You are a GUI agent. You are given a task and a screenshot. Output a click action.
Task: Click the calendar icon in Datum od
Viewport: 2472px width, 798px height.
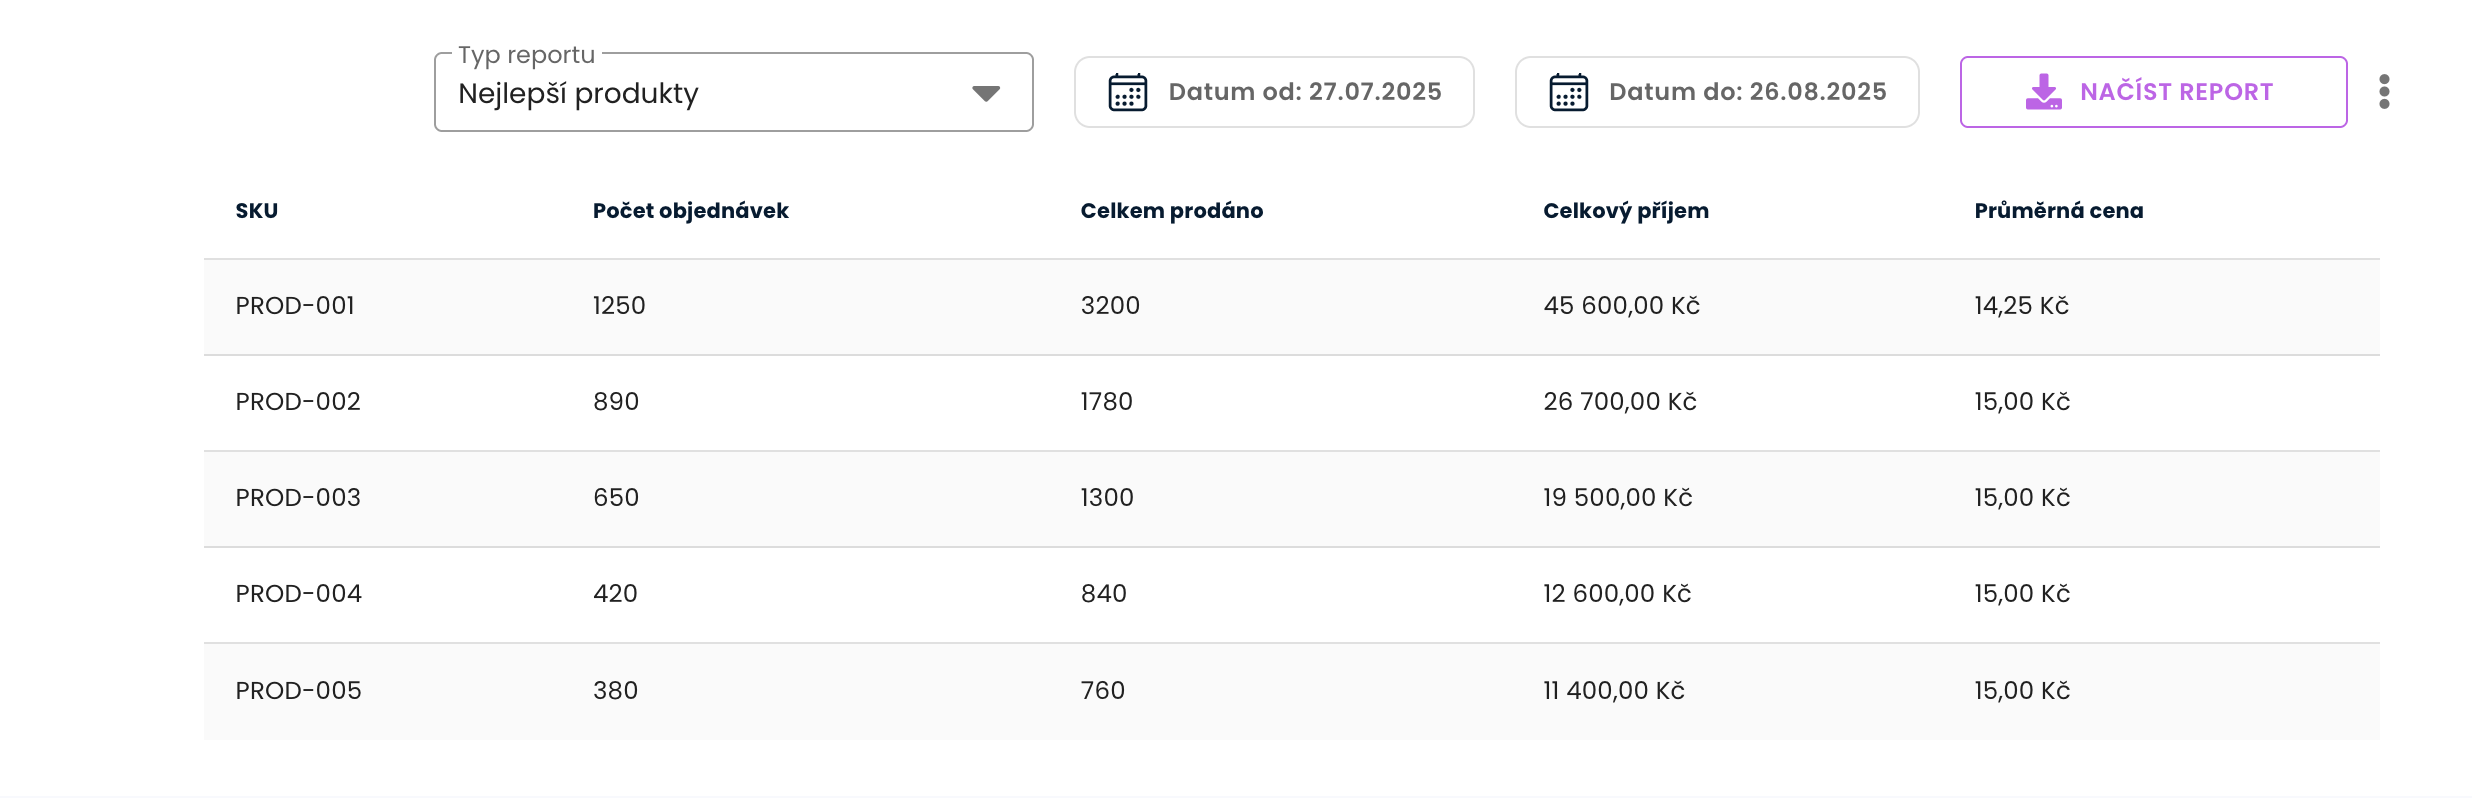[x=1127, y=92]
